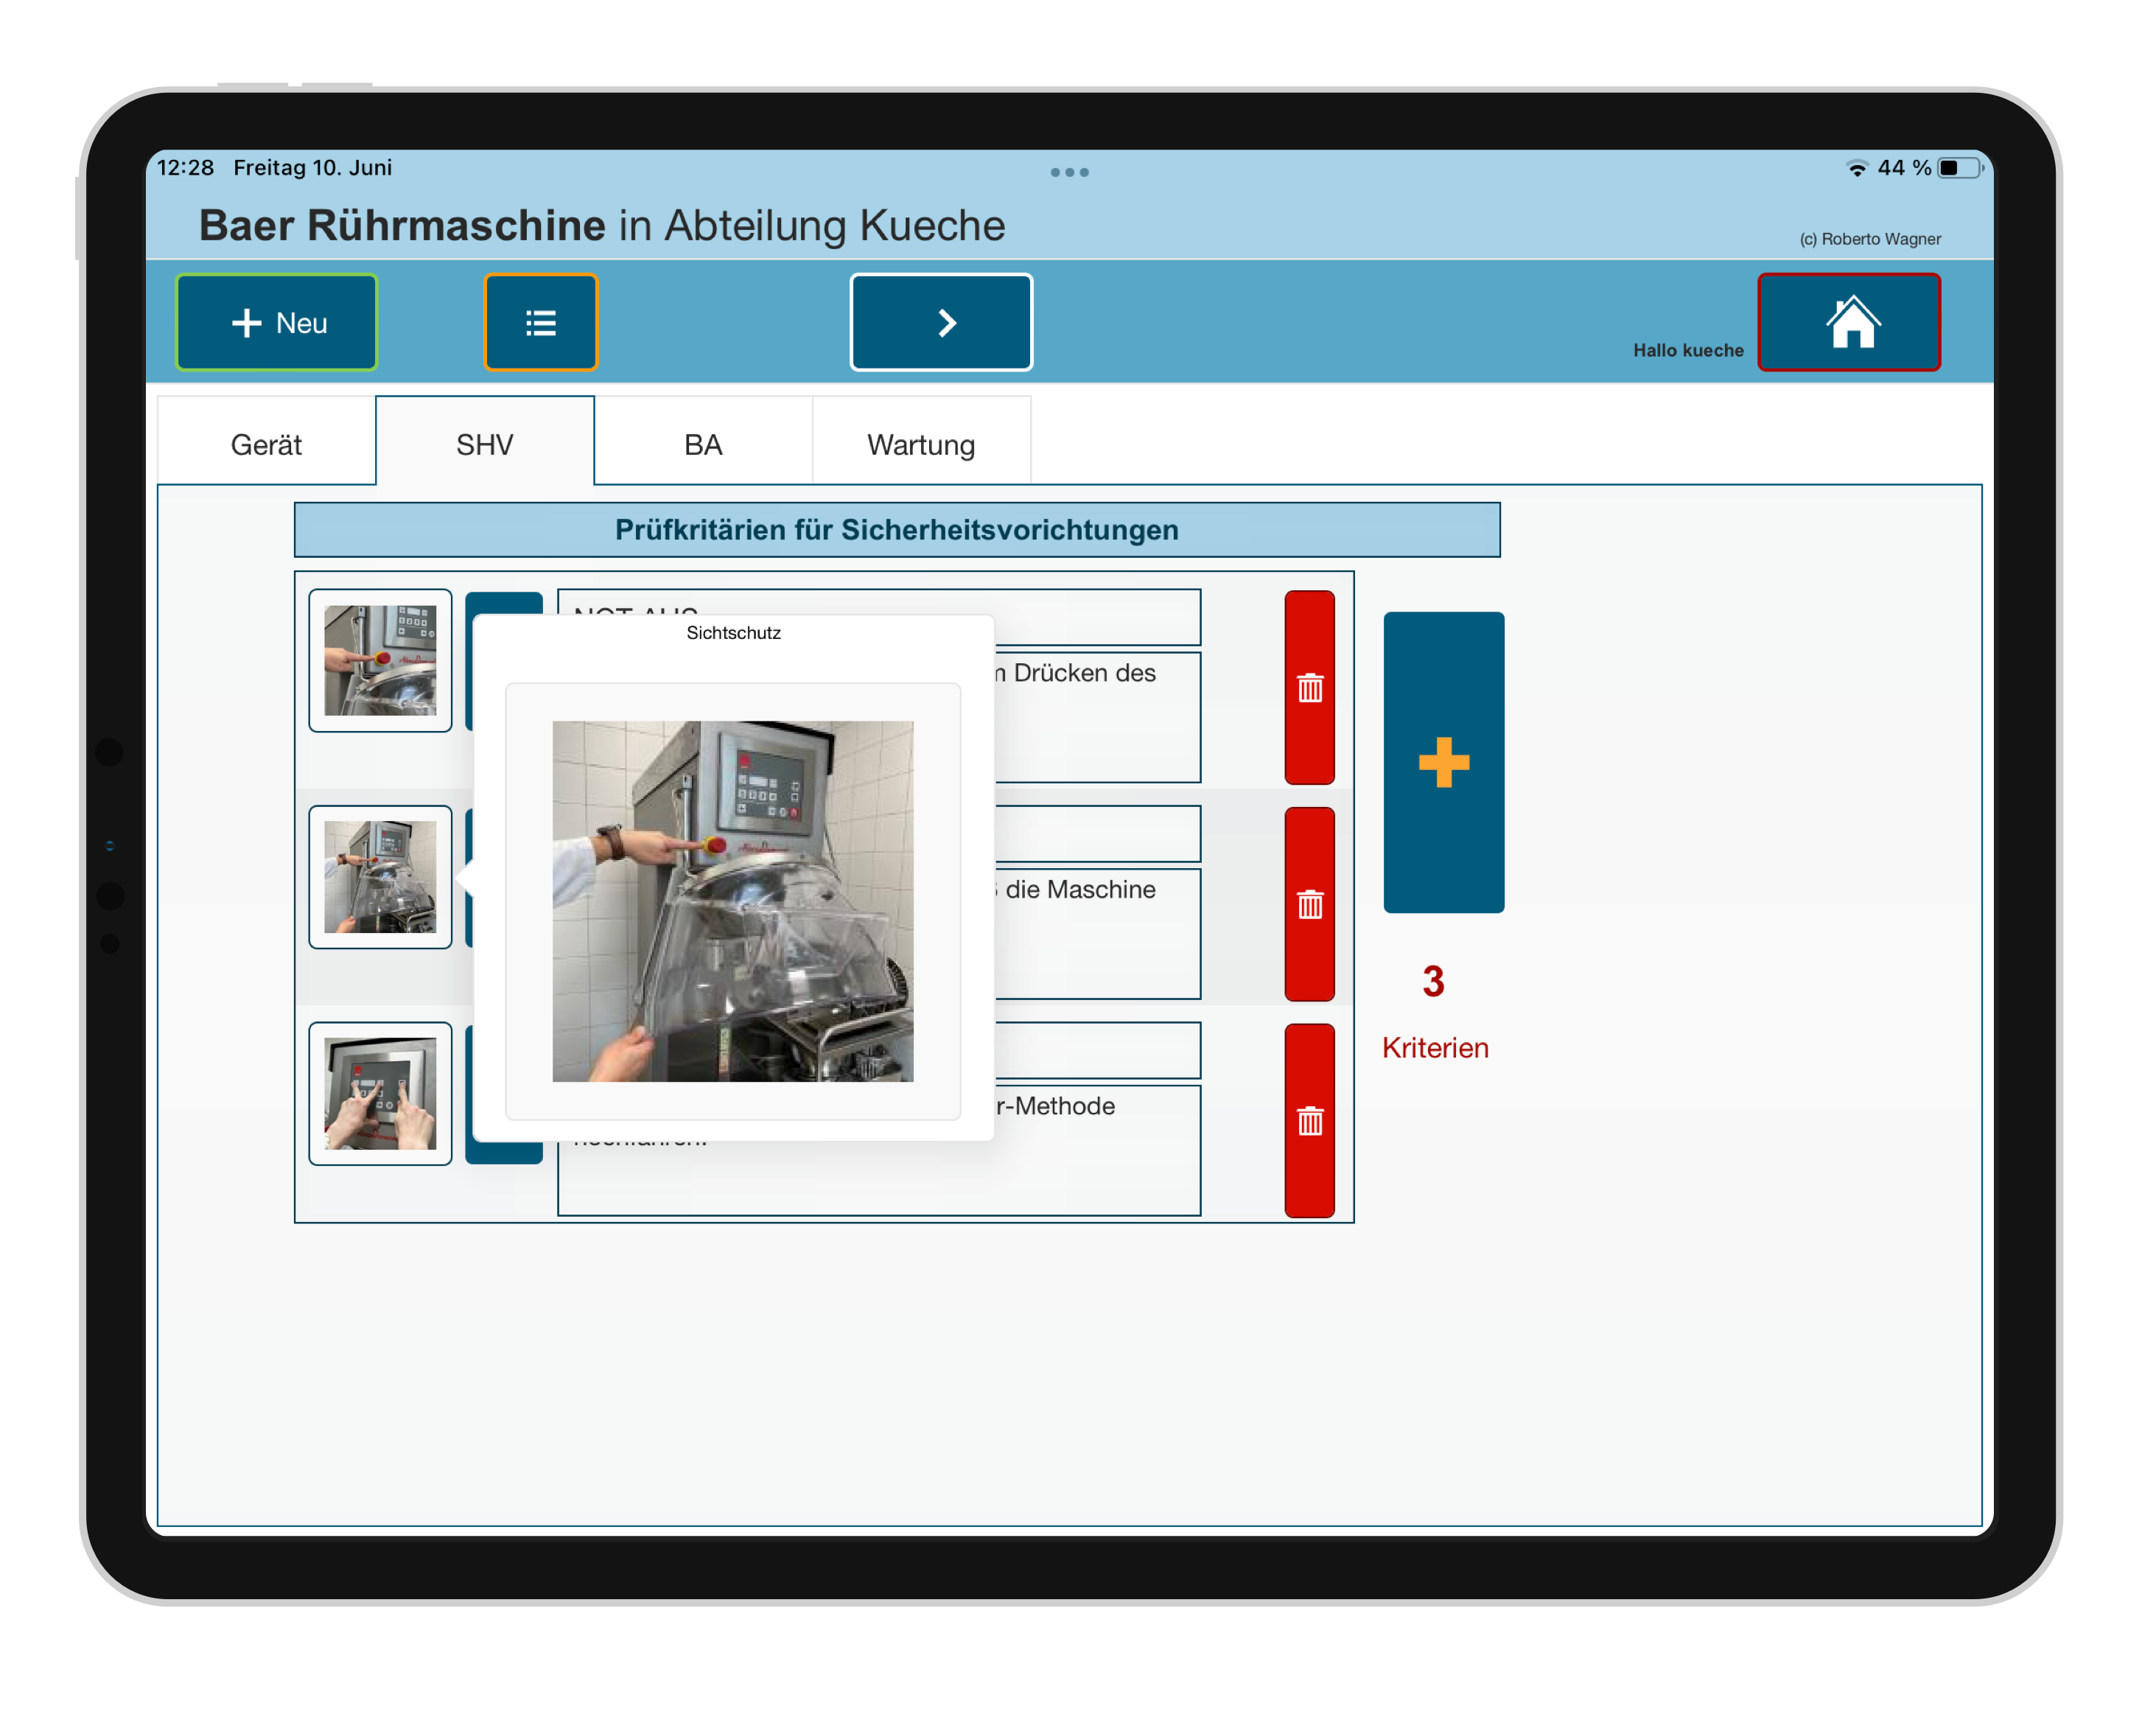Tap the enlarged Sichtschutz popup photo
The height and width of the screenshot is (1709, 2156).
click(733, 901)
